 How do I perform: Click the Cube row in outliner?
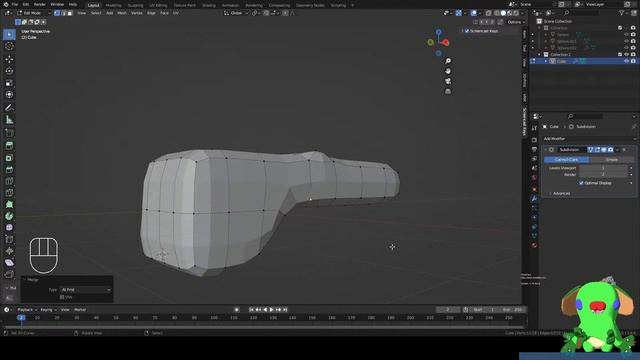[x=584, y=61]
